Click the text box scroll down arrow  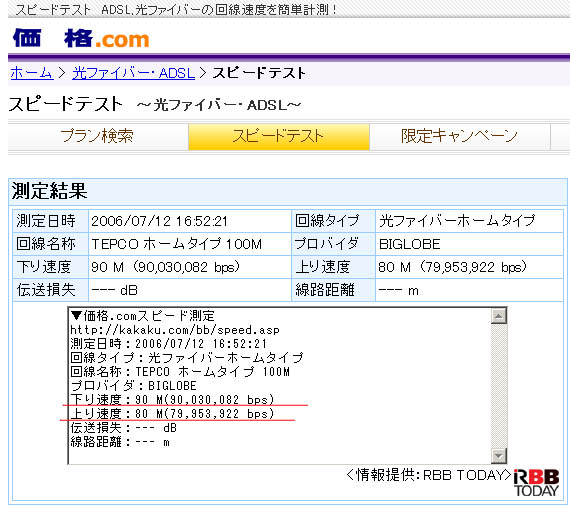(x=499, y=455)
